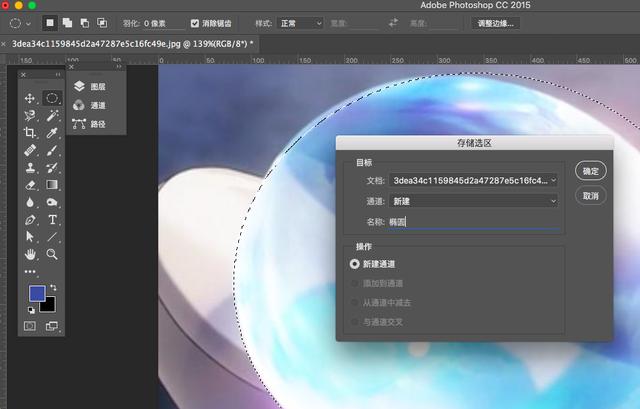Select the Type tool
This screenshot has height=409, width=640.
point(52,220)
